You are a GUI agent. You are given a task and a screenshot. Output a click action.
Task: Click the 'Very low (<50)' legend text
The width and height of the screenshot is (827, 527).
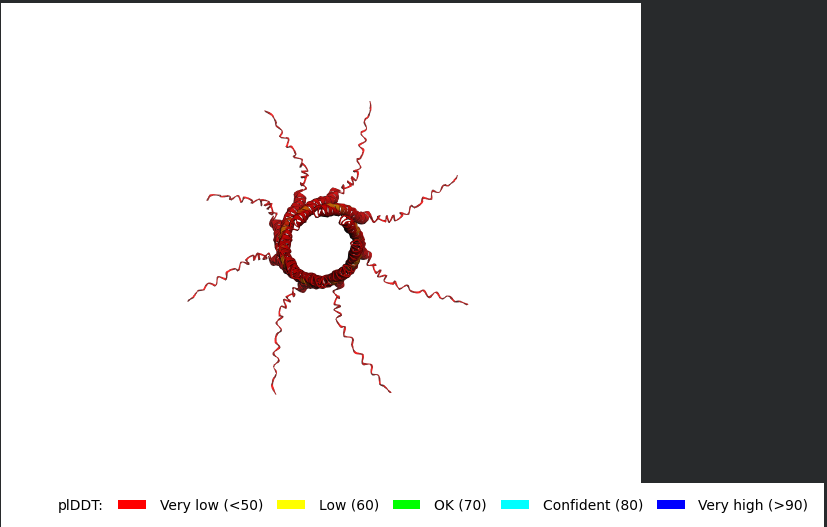click(x=211, y=505)
